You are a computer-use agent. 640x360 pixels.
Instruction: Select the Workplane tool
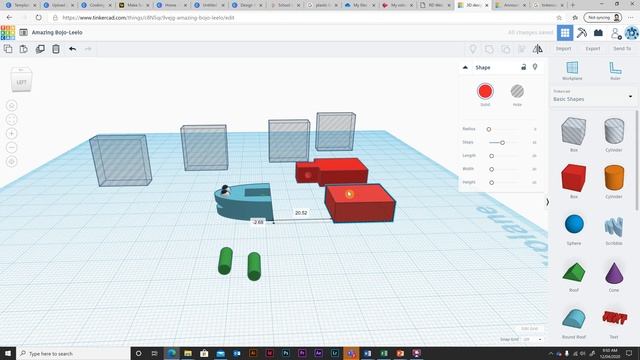coord(572,70)
